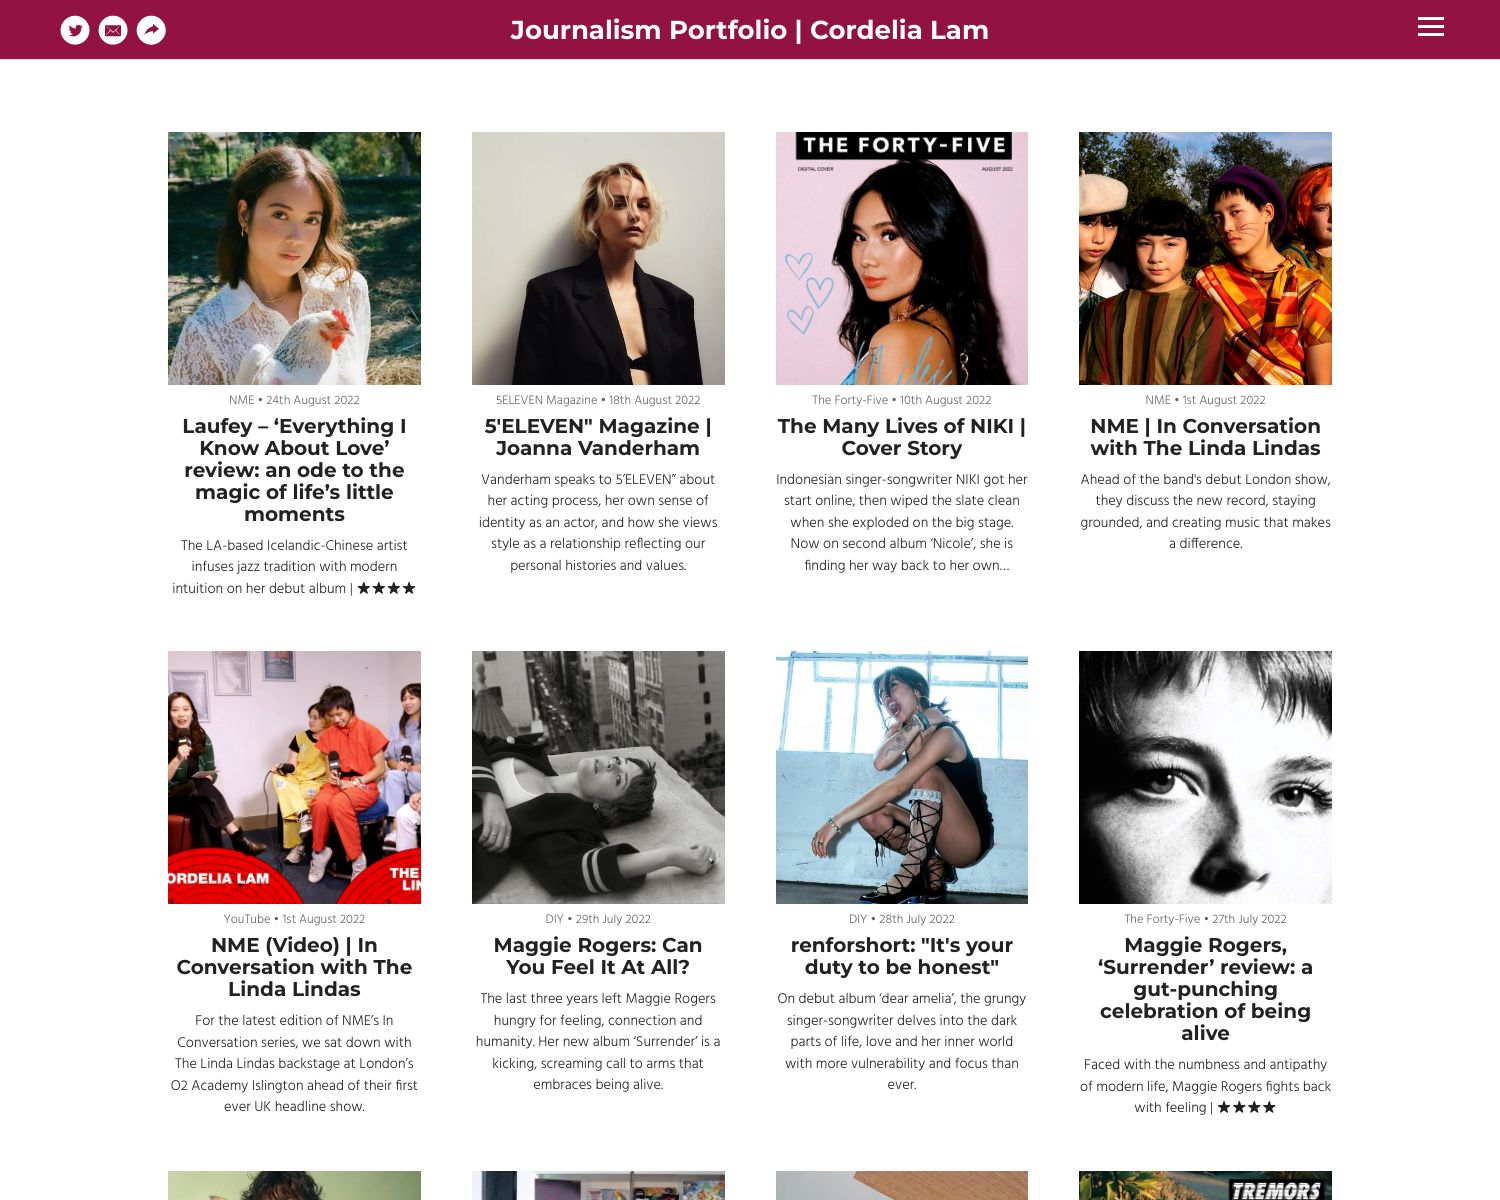1500x1200 pixels.
Task: Open Maggie Rogers 'Surrender' review headline
Action: pos(1205,989)
